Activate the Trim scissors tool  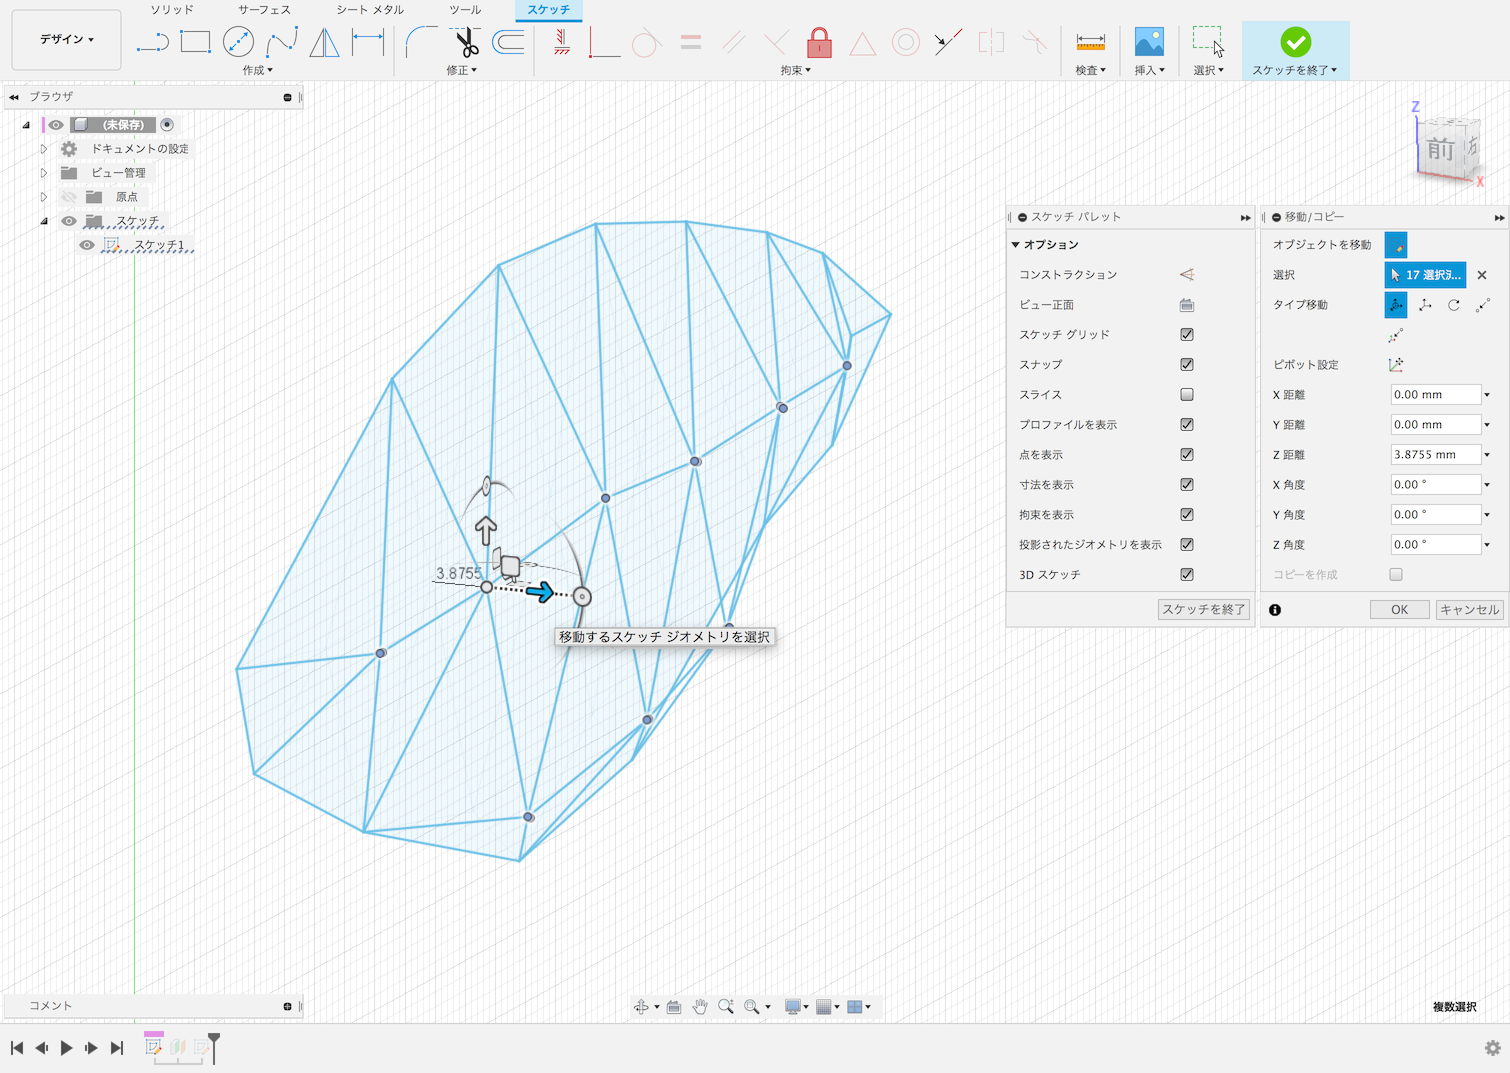tap(466, 42)
